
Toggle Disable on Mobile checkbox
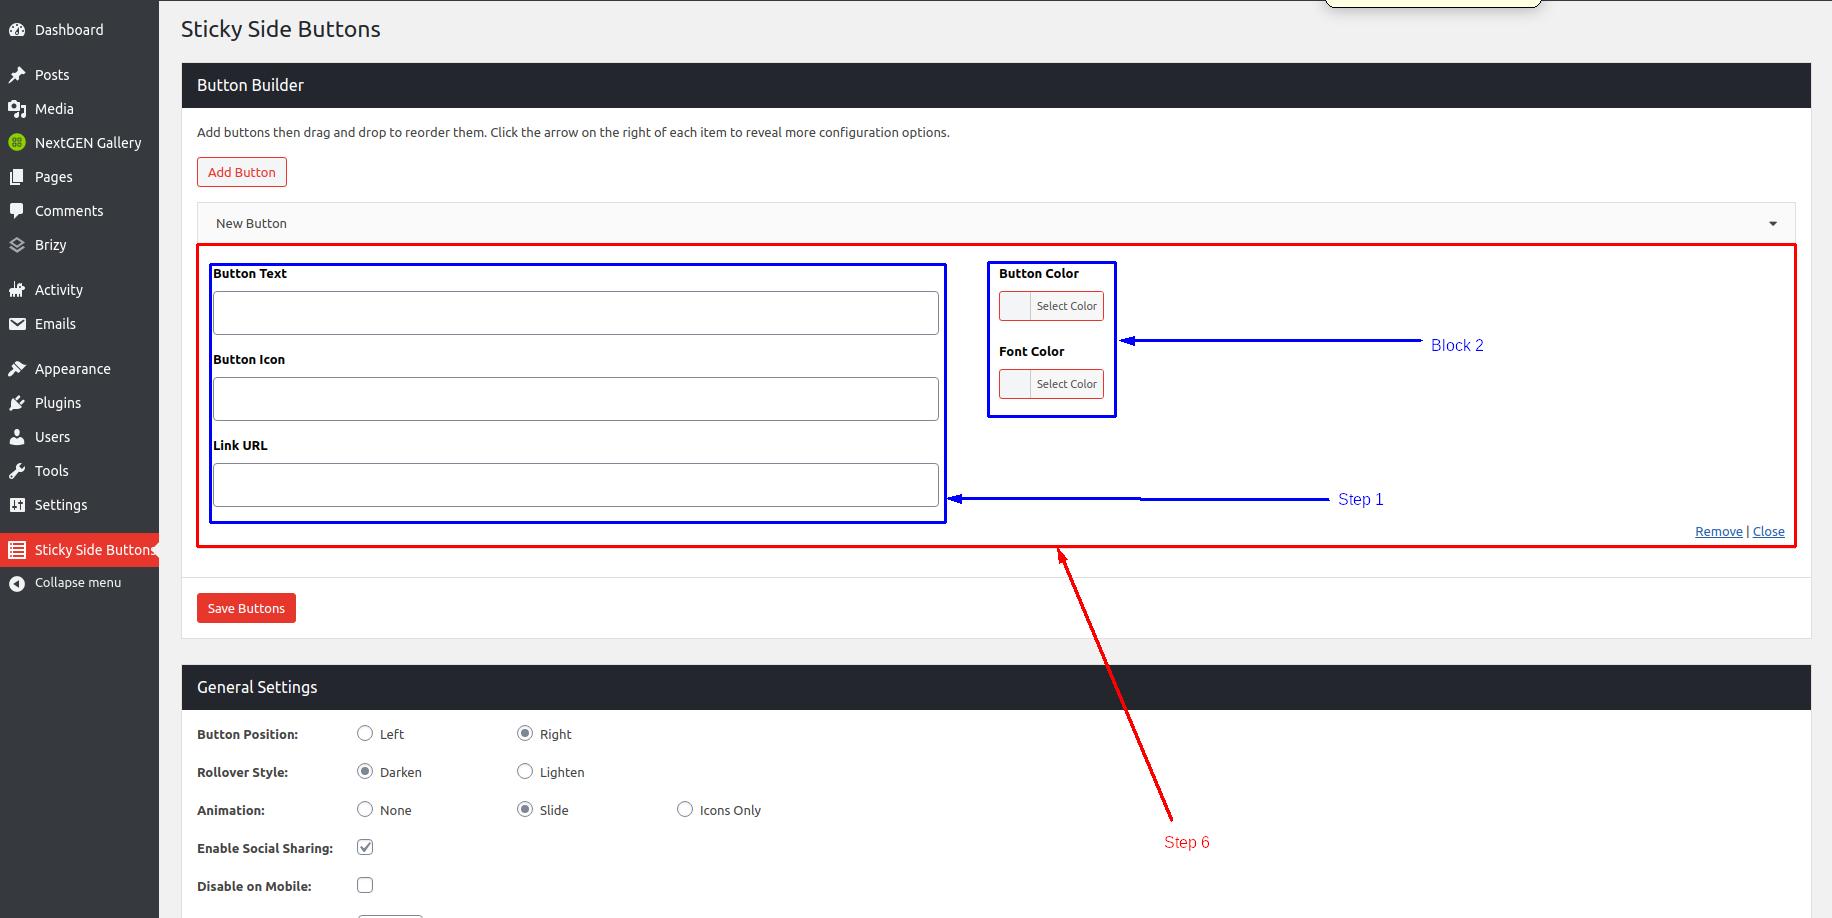point(365,885)
